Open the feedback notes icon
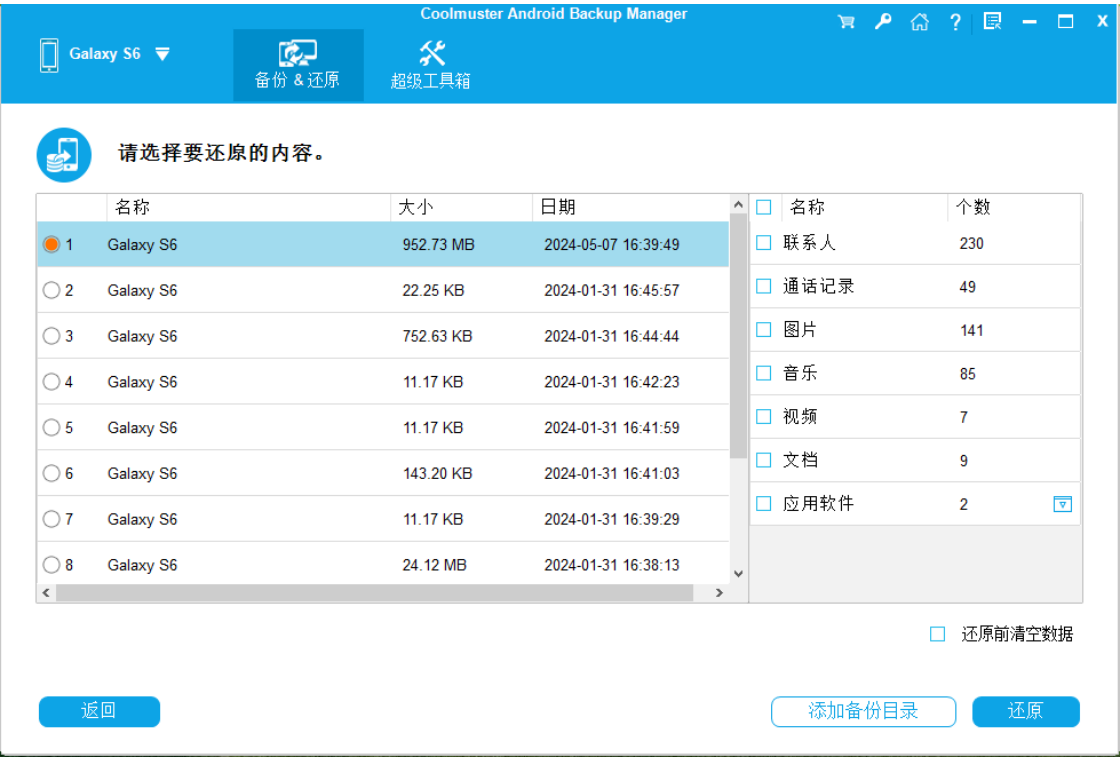 point(992,21)
